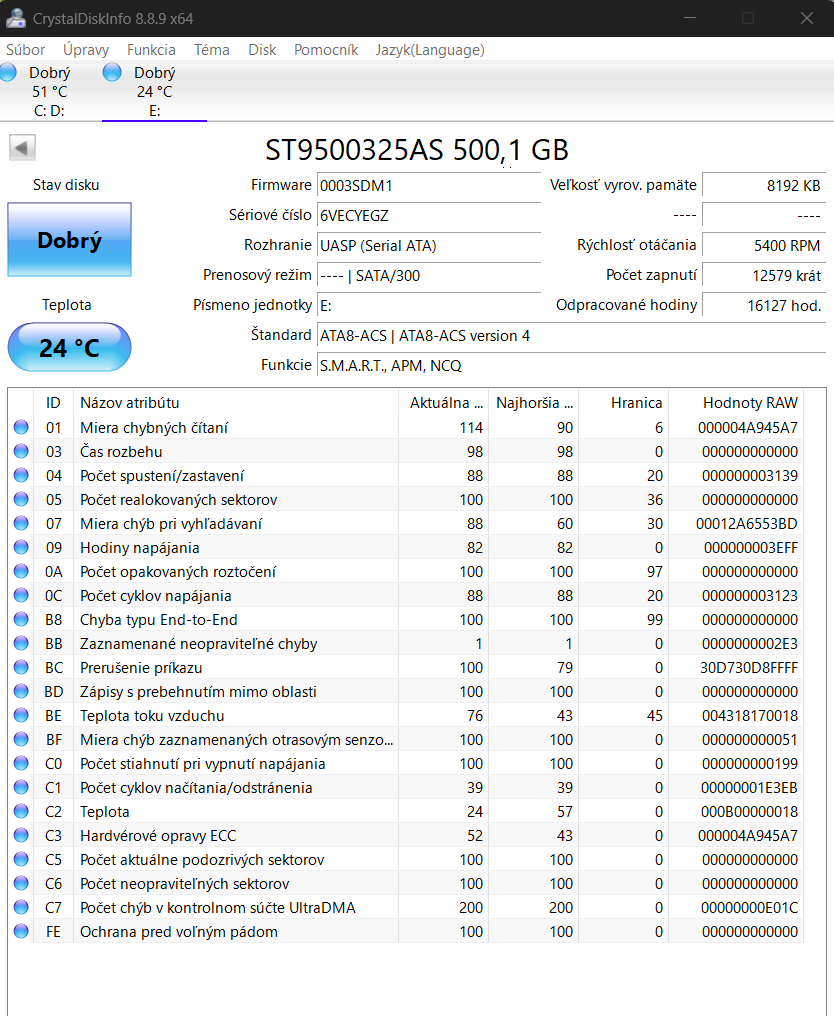Click the Dobrý health status button

coord(69,239)
